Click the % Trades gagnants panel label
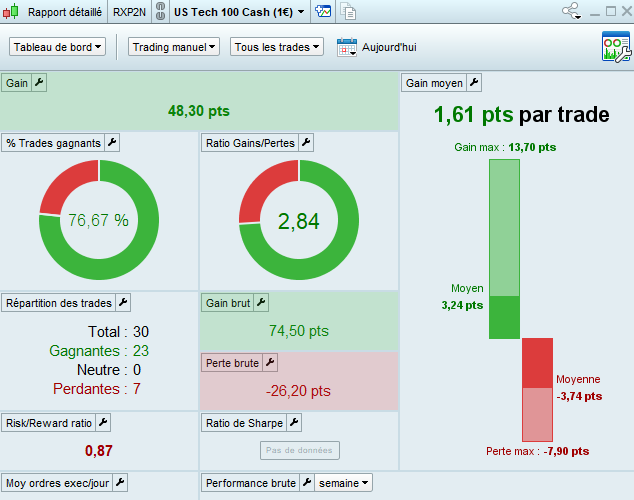The image size is (634, 500). pyautogui.click(x=53, y=143)
